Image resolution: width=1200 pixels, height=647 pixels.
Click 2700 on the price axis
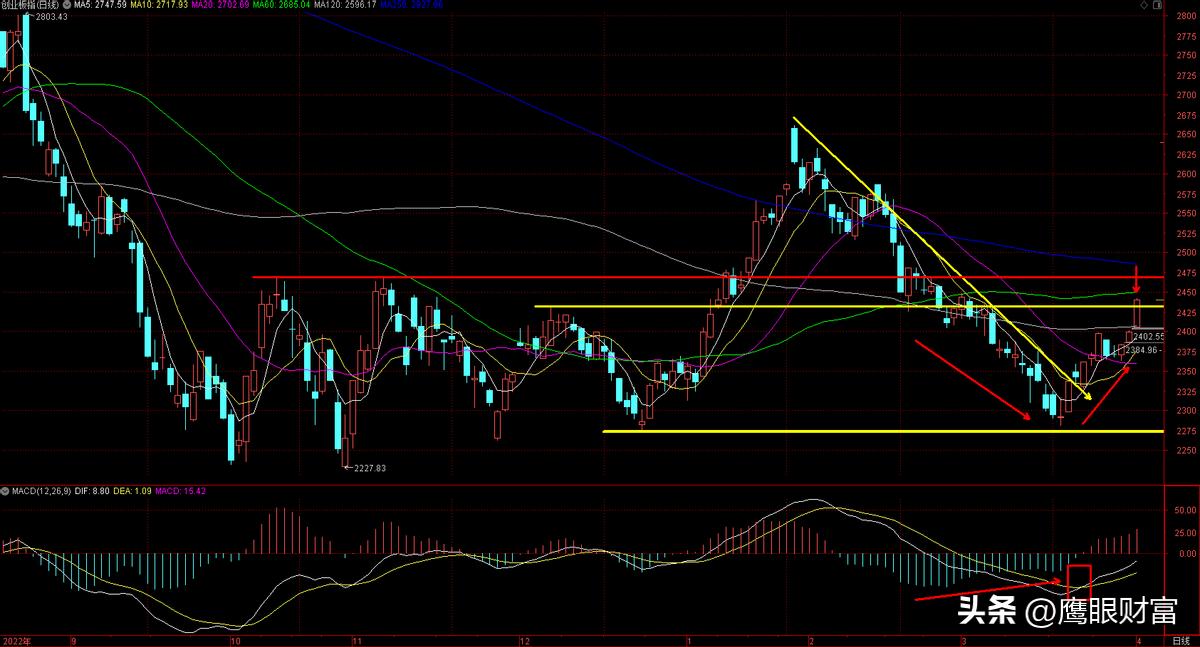(x=1186, y=95)
